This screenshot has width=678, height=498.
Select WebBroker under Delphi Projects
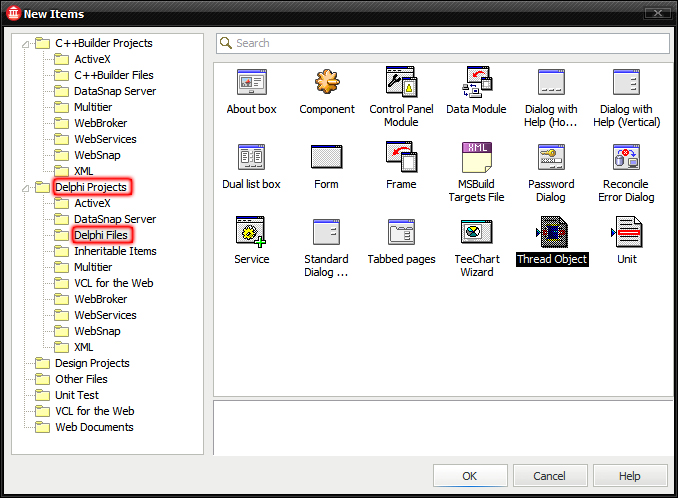click(x=101, y=299)
